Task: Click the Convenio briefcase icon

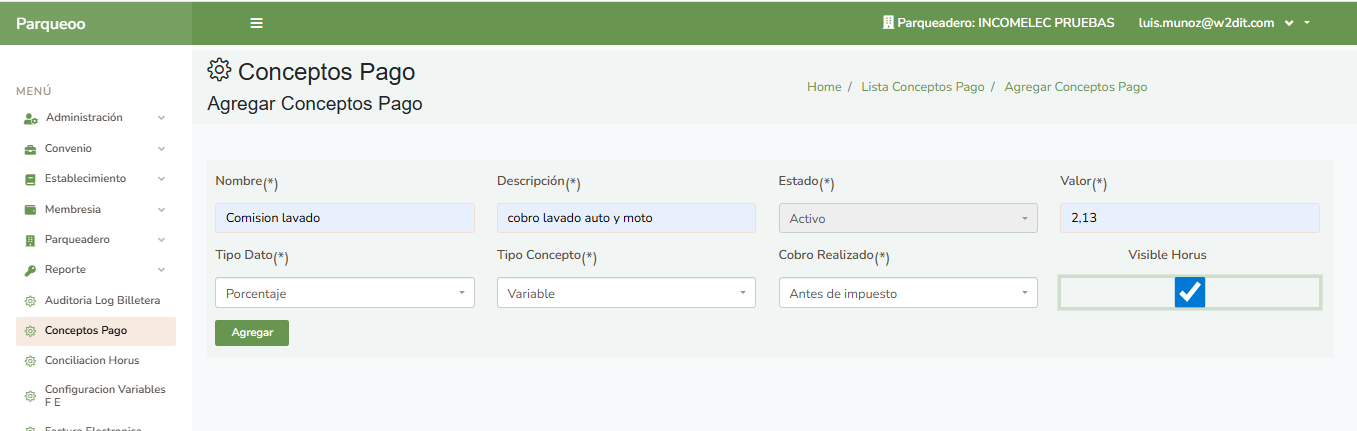Action: [30, 149]
